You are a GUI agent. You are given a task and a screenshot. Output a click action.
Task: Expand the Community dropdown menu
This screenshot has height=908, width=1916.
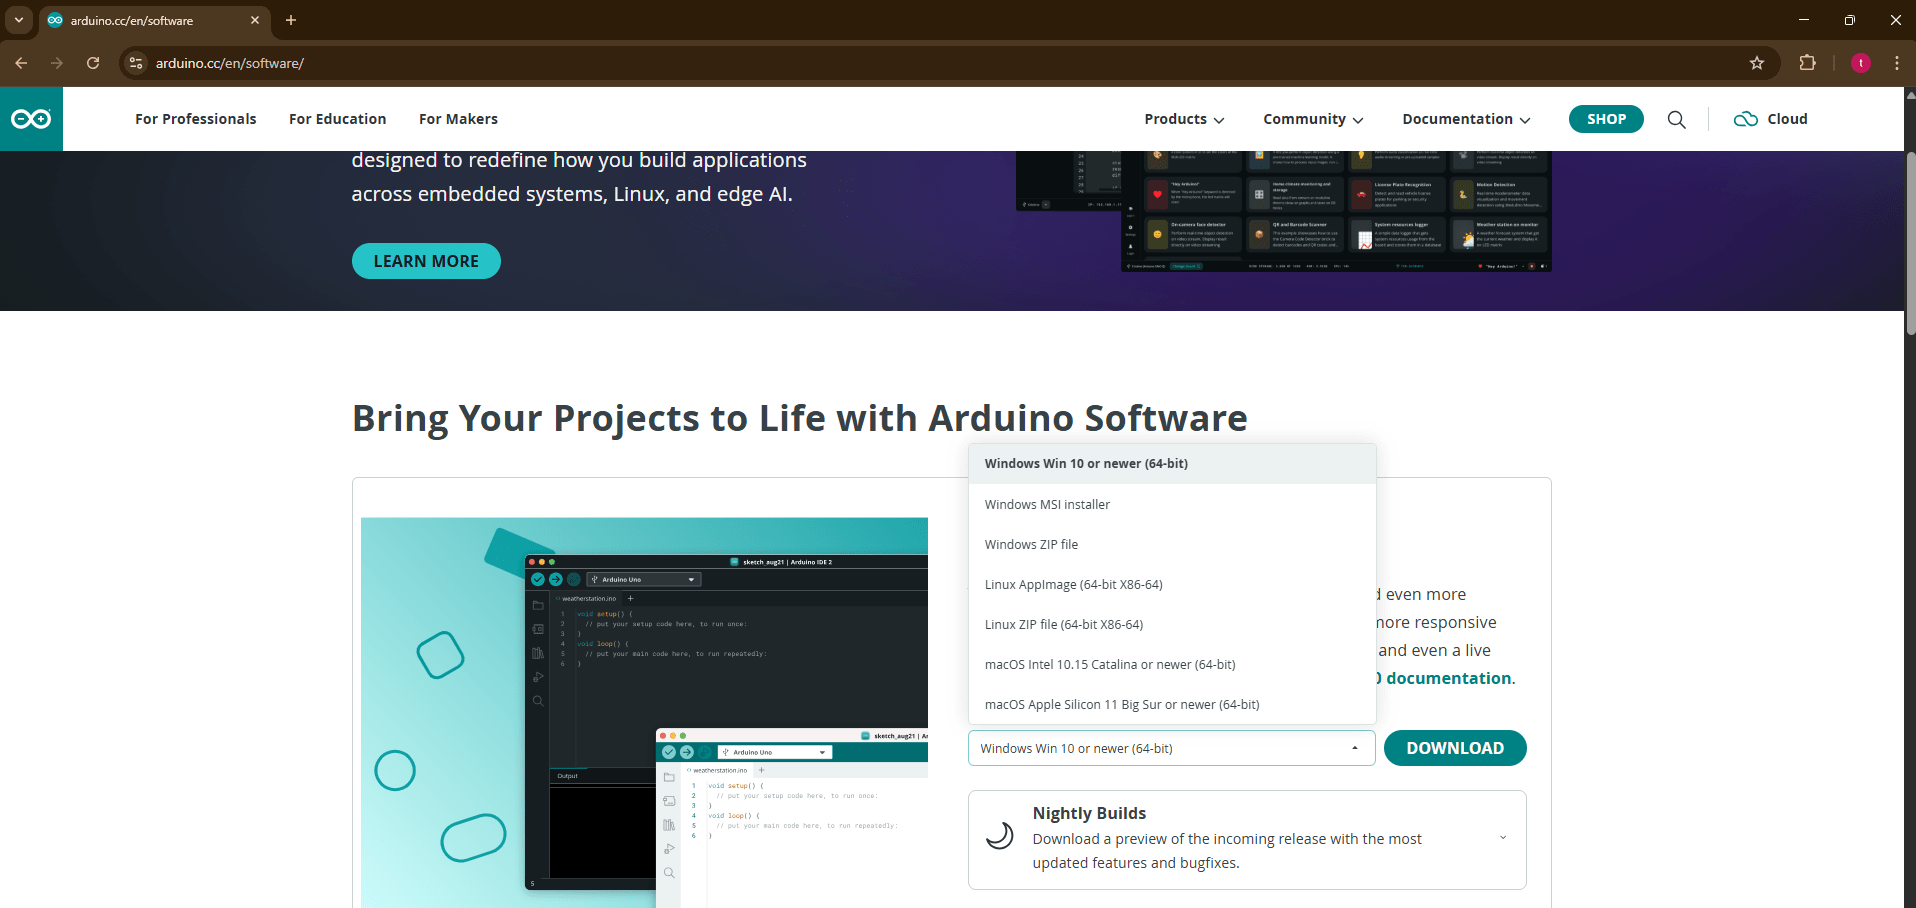click(x=1312, y=119)
